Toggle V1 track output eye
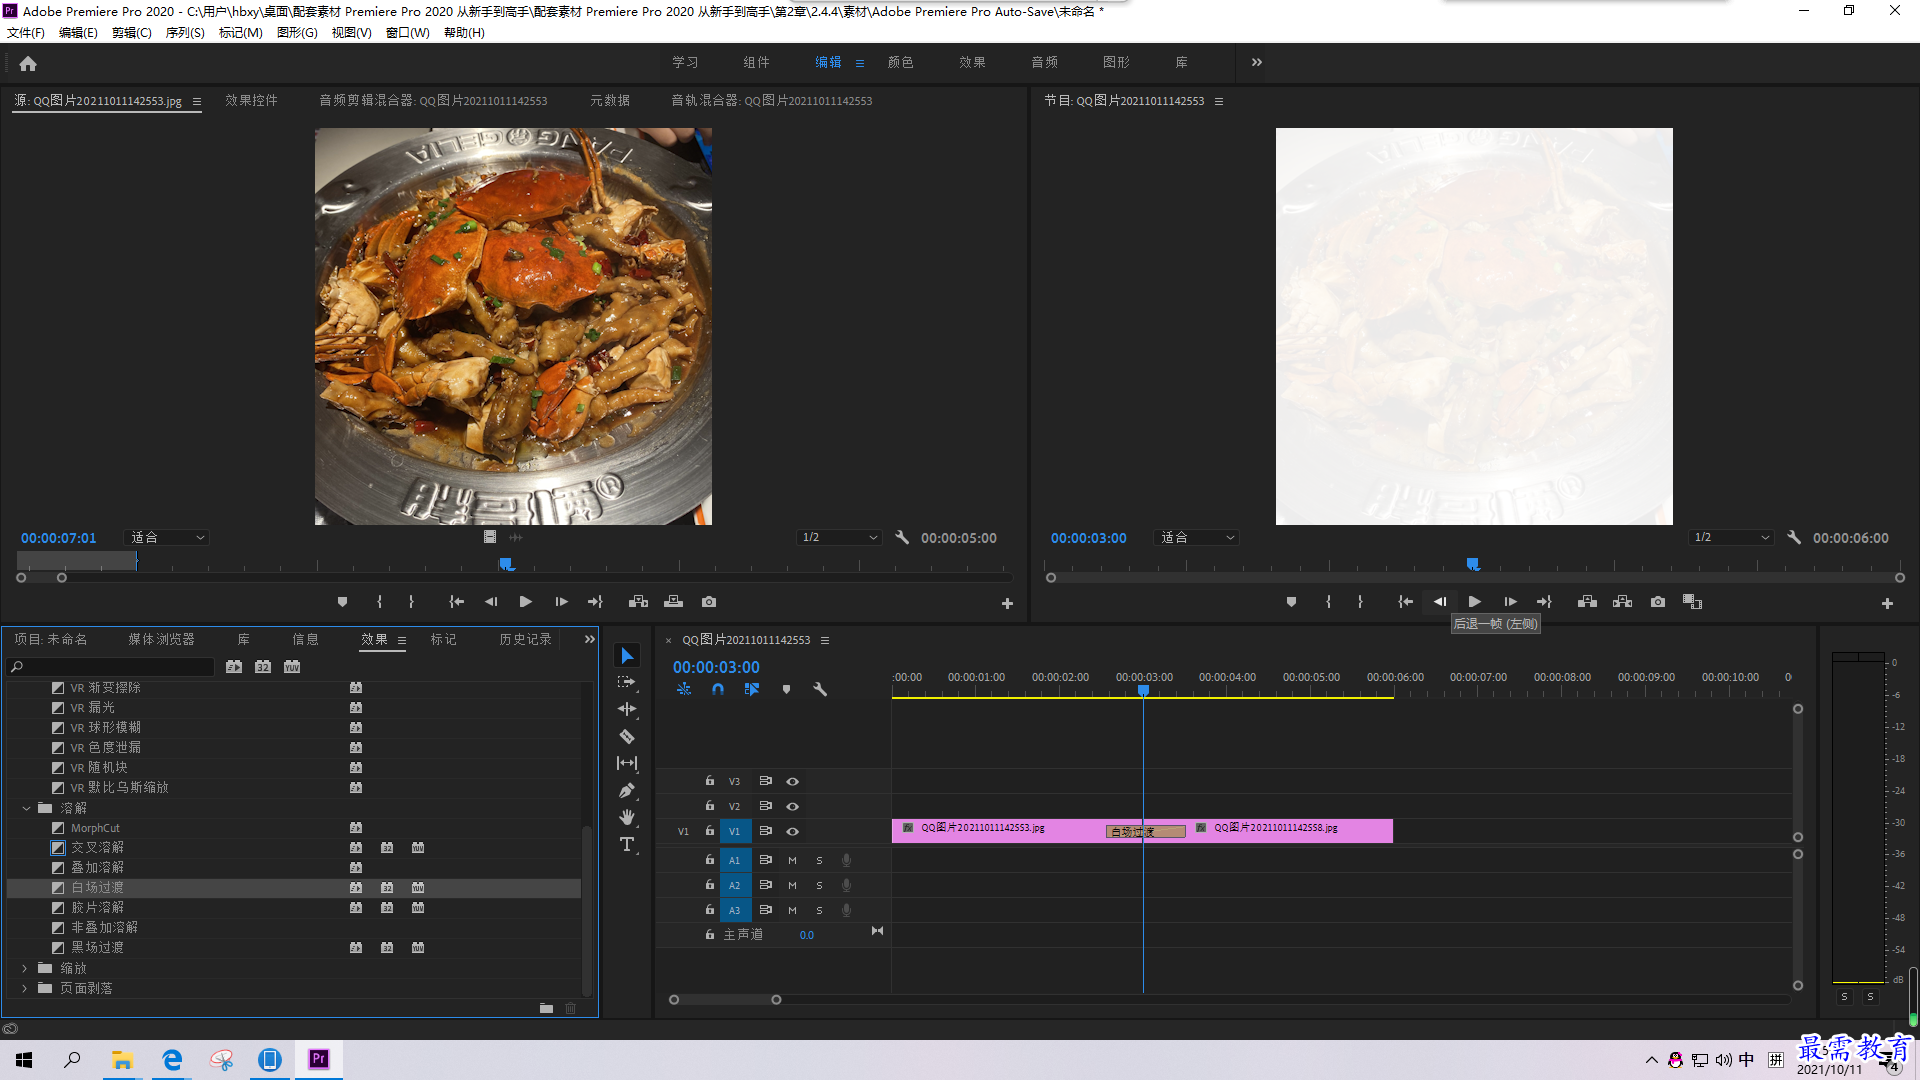Image resolution: width=1920 pixels, height=1080 pixels. pyautogui.click(x=792, y=832)
